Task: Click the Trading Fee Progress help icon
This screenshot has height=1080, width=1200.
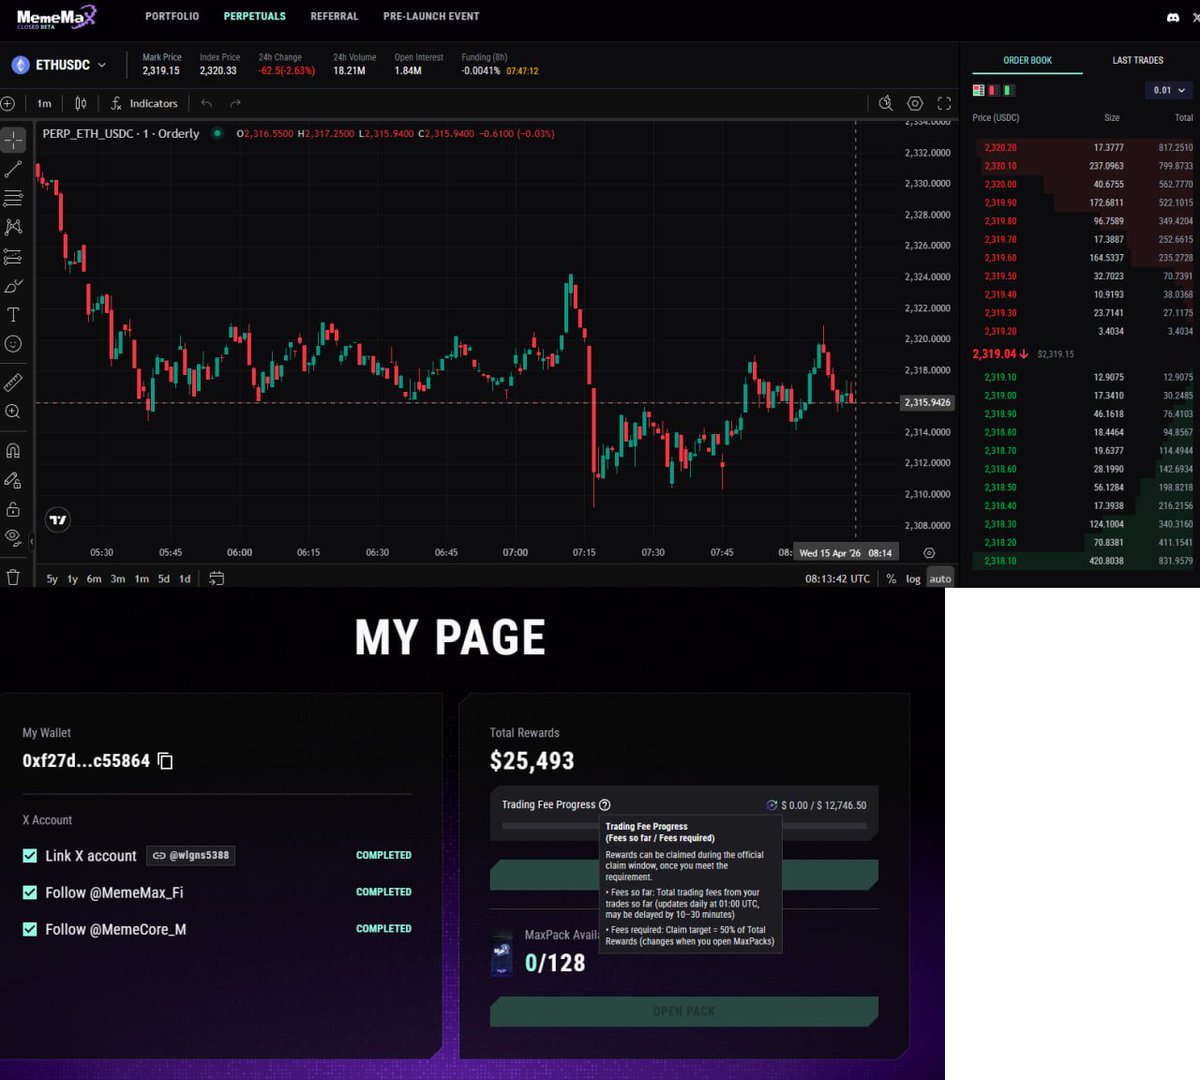Action: pyautogui.click(x=605, y=805)
